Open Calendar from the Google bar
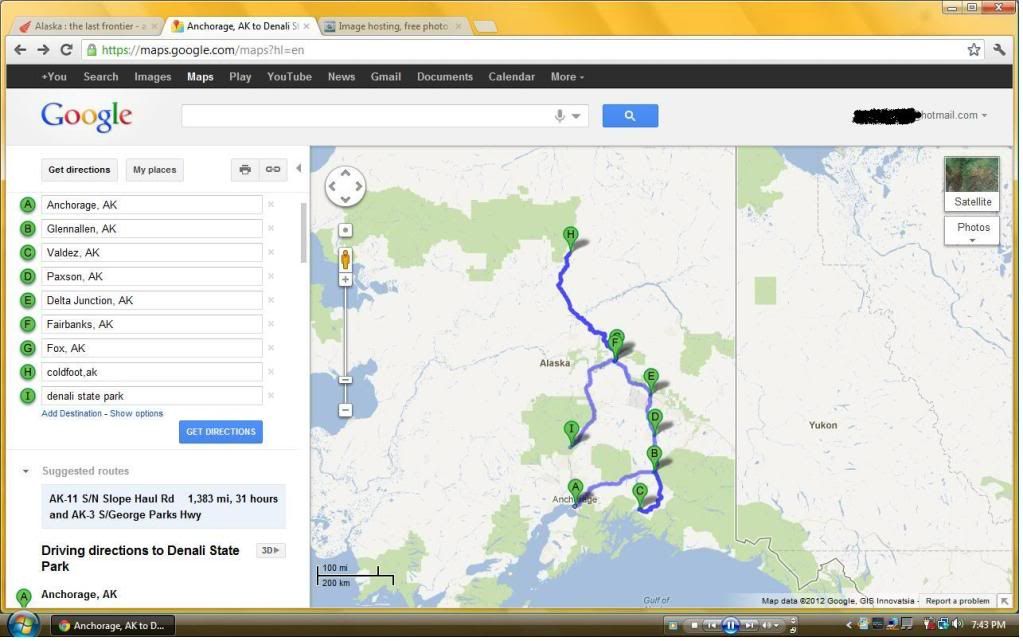 click(x=512, y=76)
